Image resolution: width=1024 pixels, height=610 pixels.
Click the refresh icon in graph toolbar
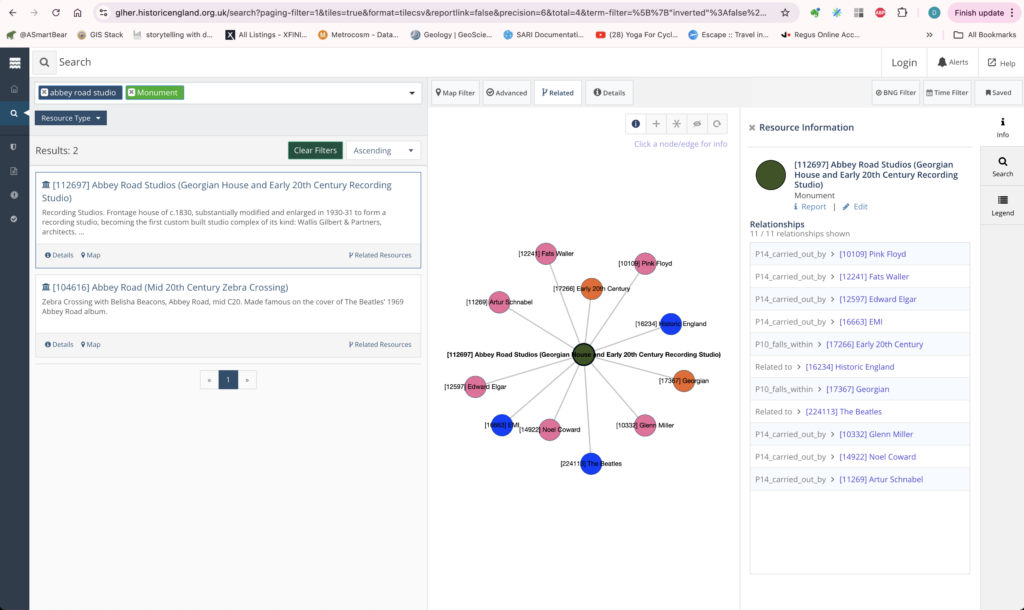click(x=717, y=124)
